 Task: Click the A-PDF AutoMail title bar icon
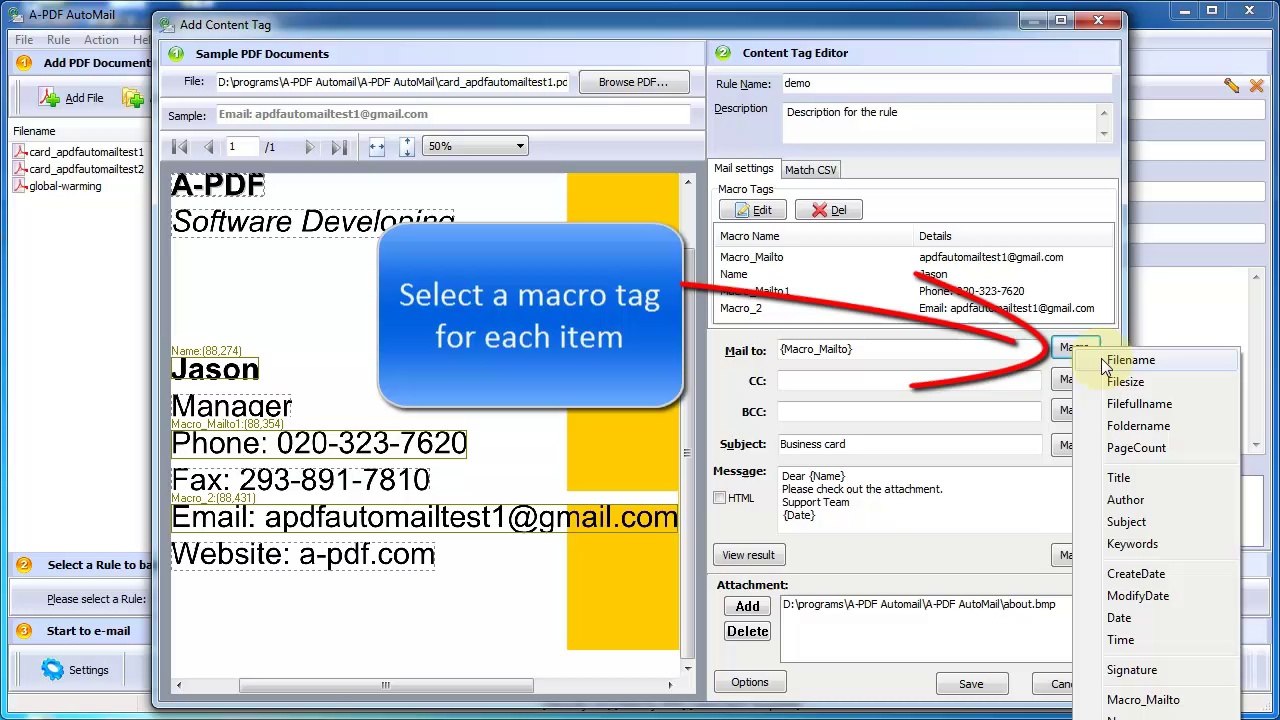14,14
